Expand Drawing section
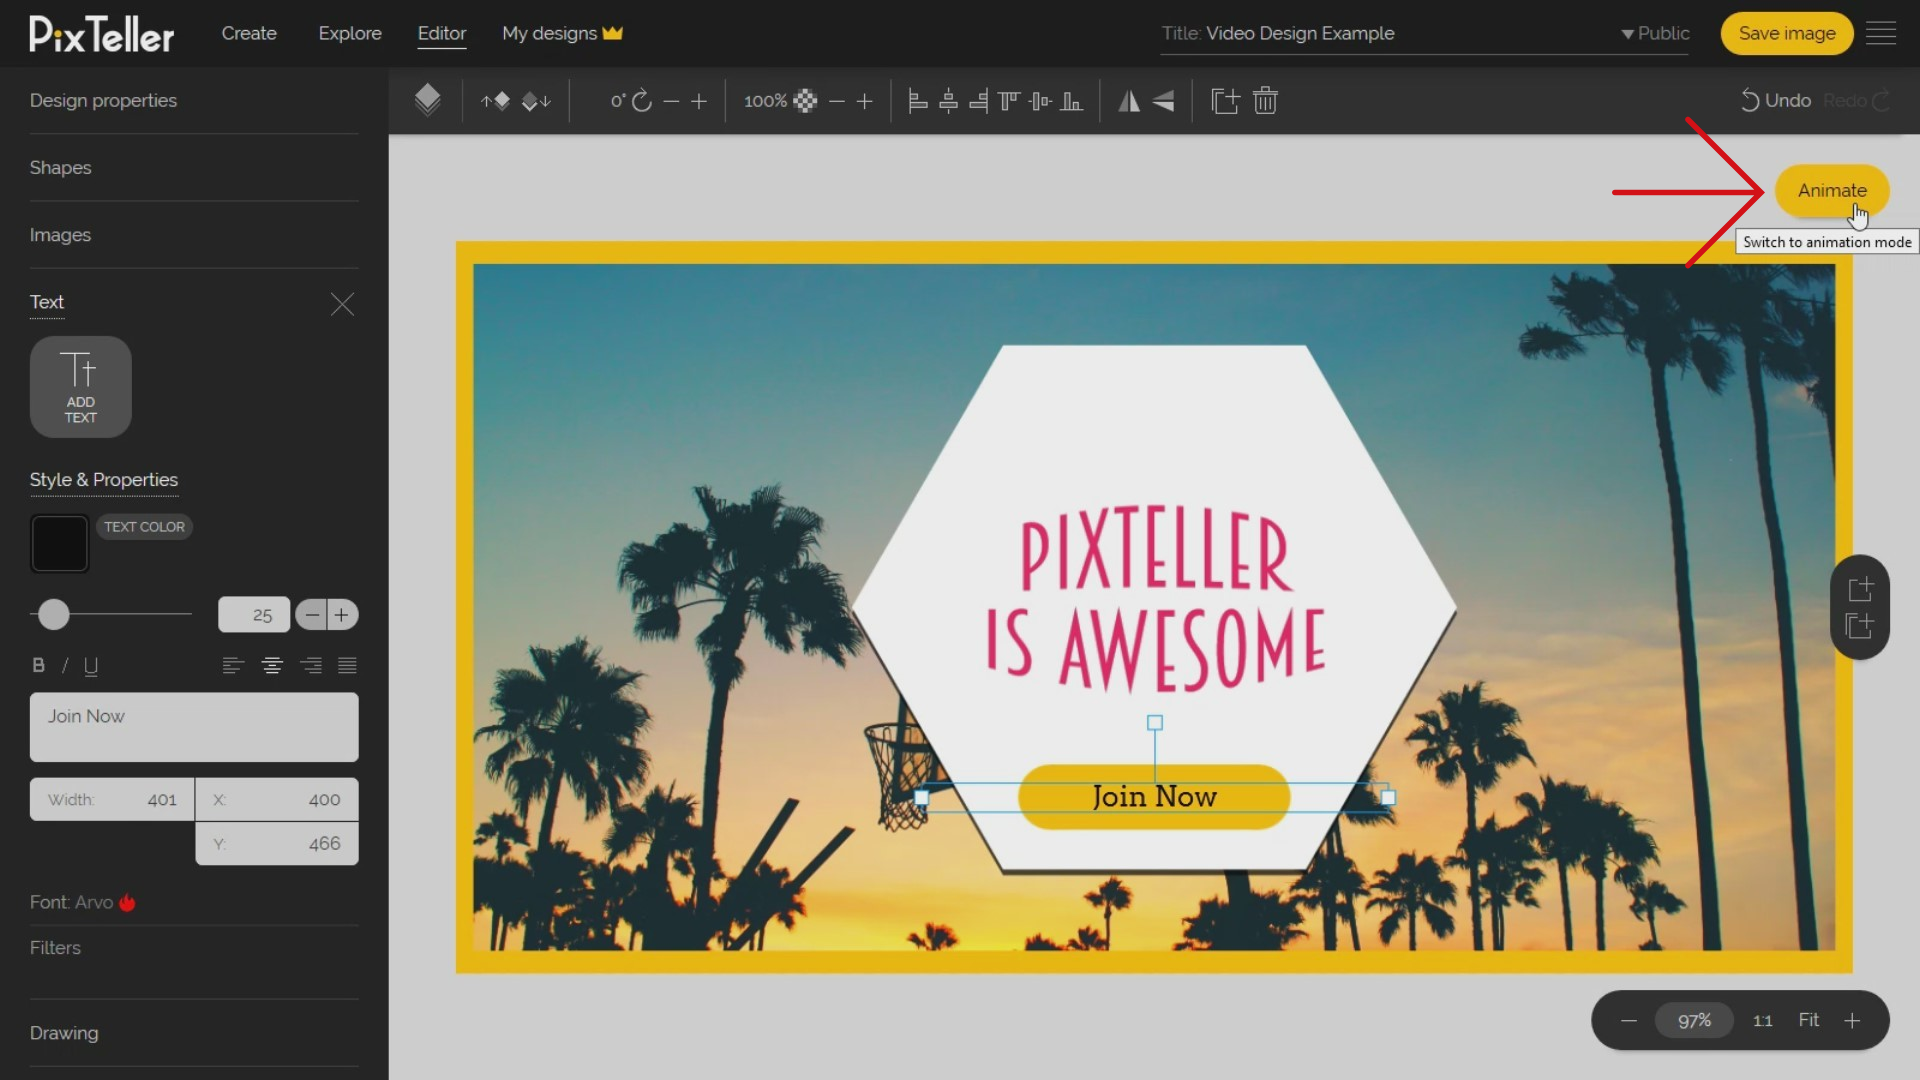This screenshot has width=1920, height=1080. pos(64,1033)
